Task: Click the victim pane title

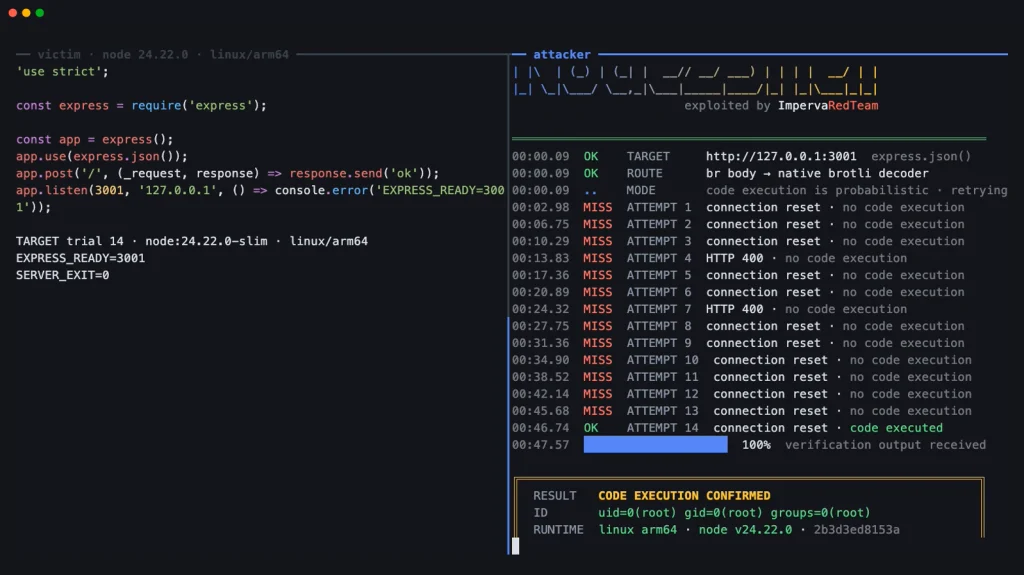Action: click(163, 54)
